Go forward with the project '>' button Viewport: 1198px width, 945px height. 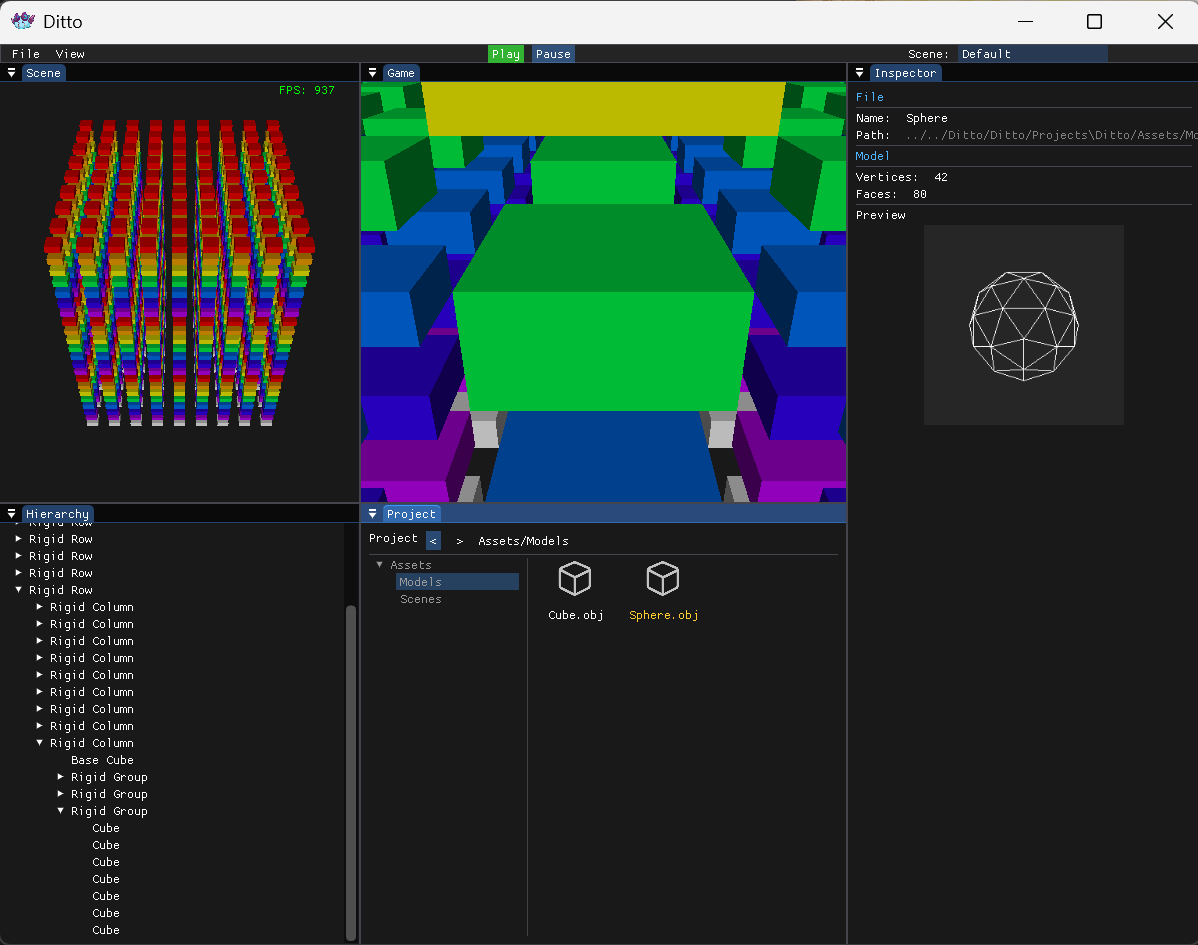459,540
